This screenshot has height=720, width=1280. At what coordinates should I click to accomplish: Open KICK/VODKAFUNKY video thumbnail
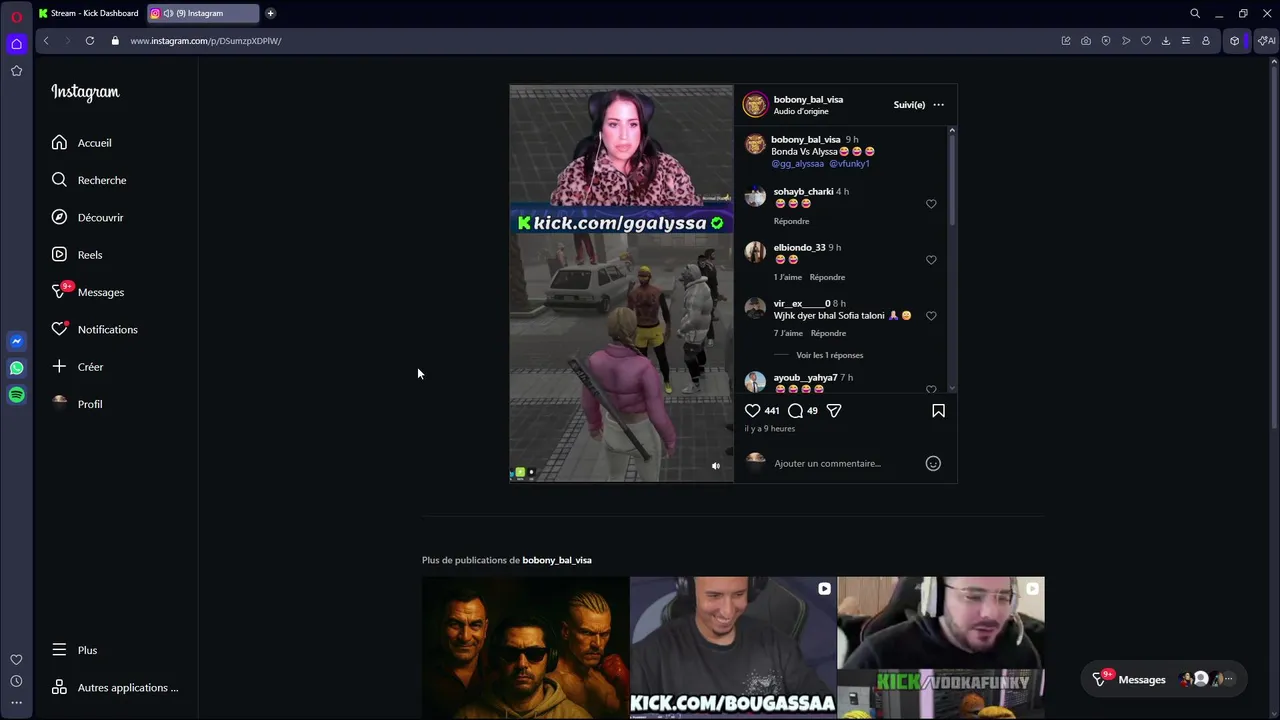tap(941, 648)
